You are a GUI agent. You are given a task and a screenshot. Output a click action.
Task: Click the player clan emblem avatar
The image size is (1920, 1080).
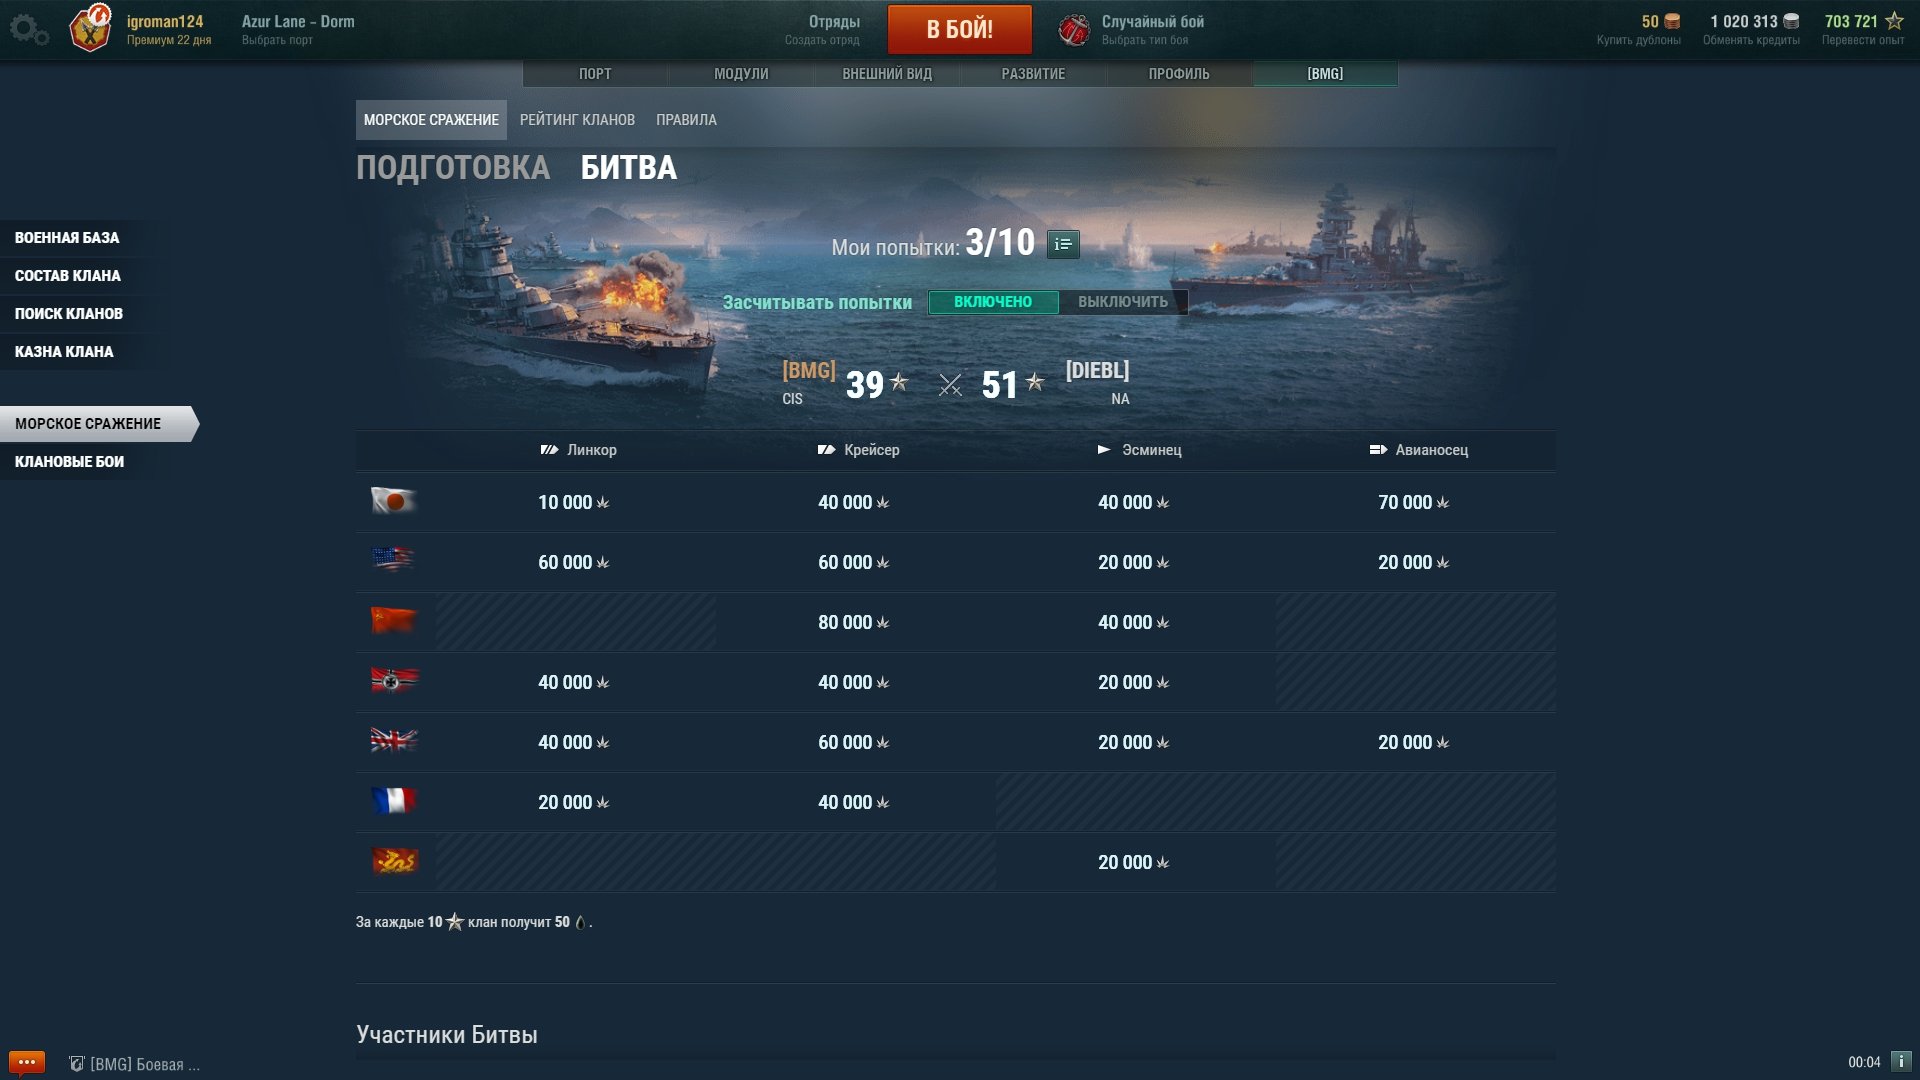[90, 28]
